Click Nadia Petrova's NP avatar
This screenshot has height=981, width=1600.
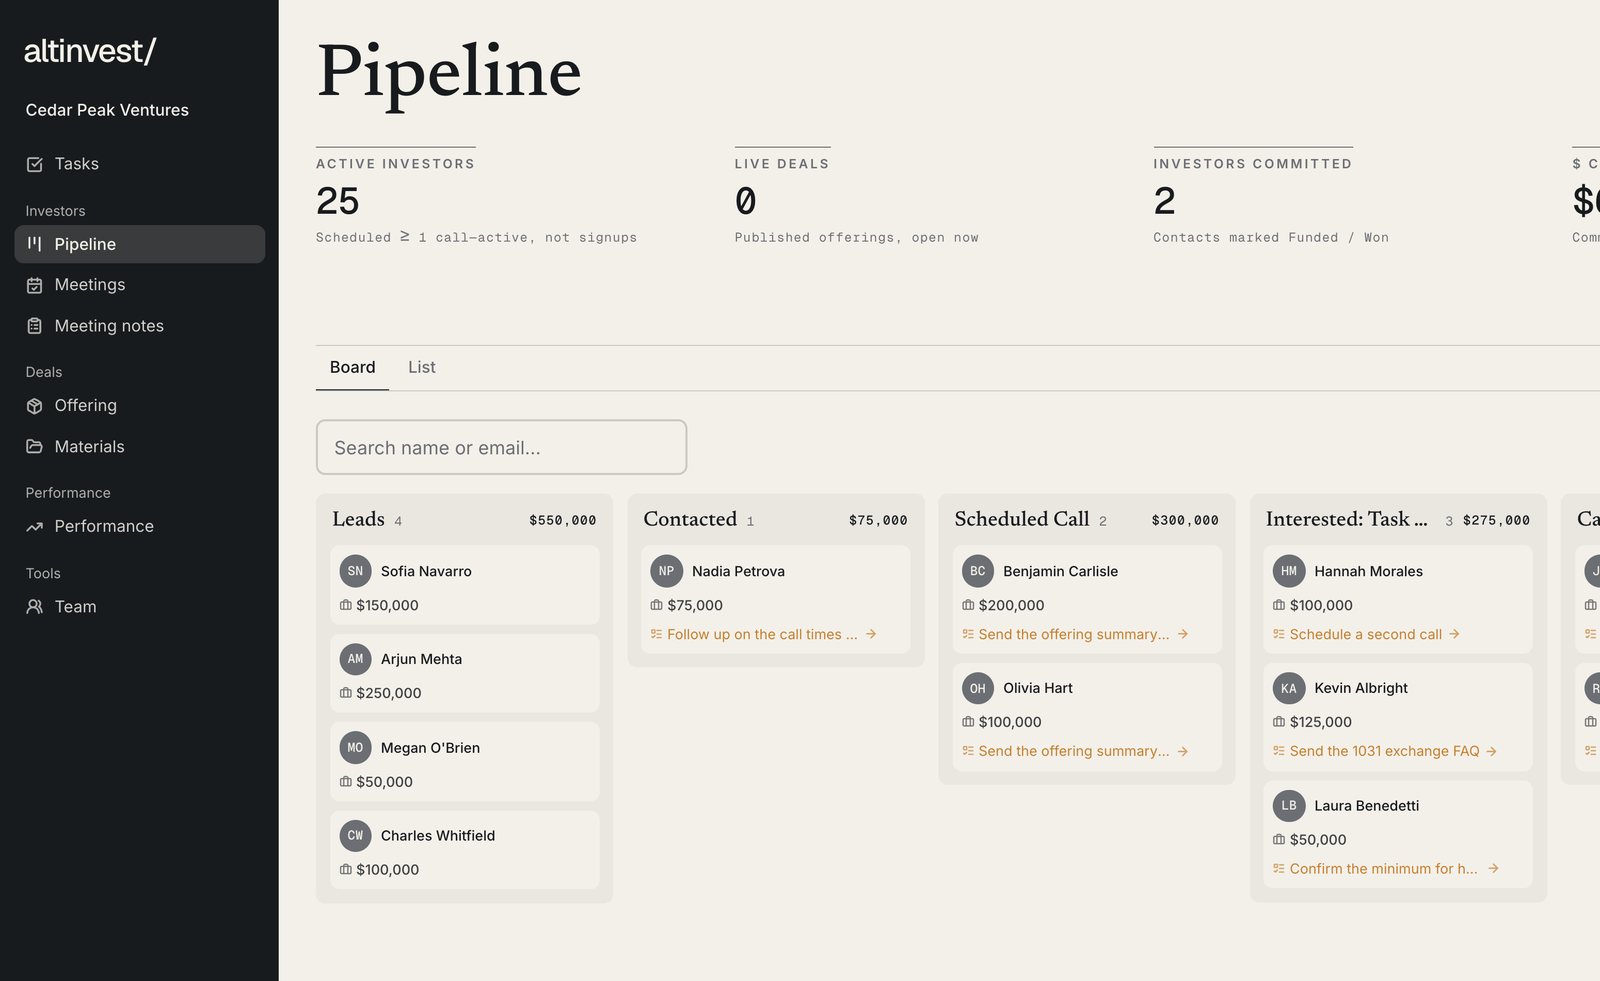point(666,571)
